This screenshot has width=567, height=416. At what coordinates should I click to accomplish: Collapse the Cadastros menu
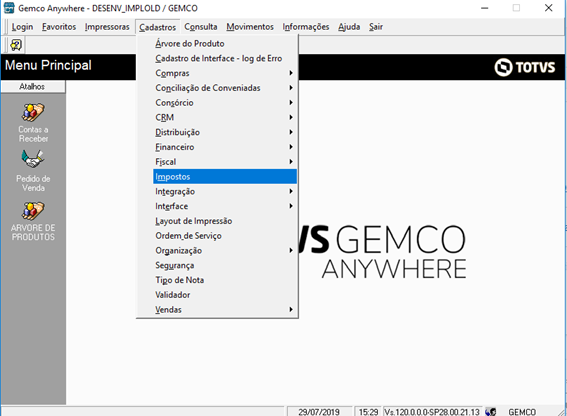click(158, 27)
